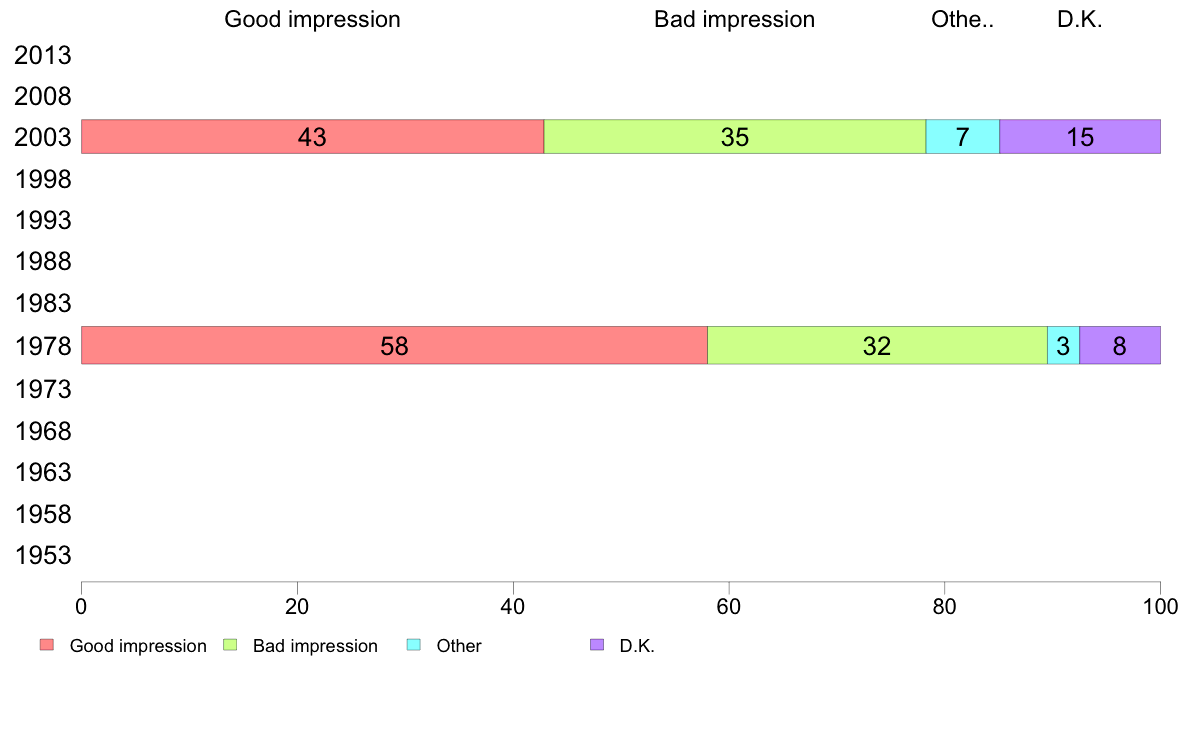Click the green Bad impression legend swatch

(230, 646)
